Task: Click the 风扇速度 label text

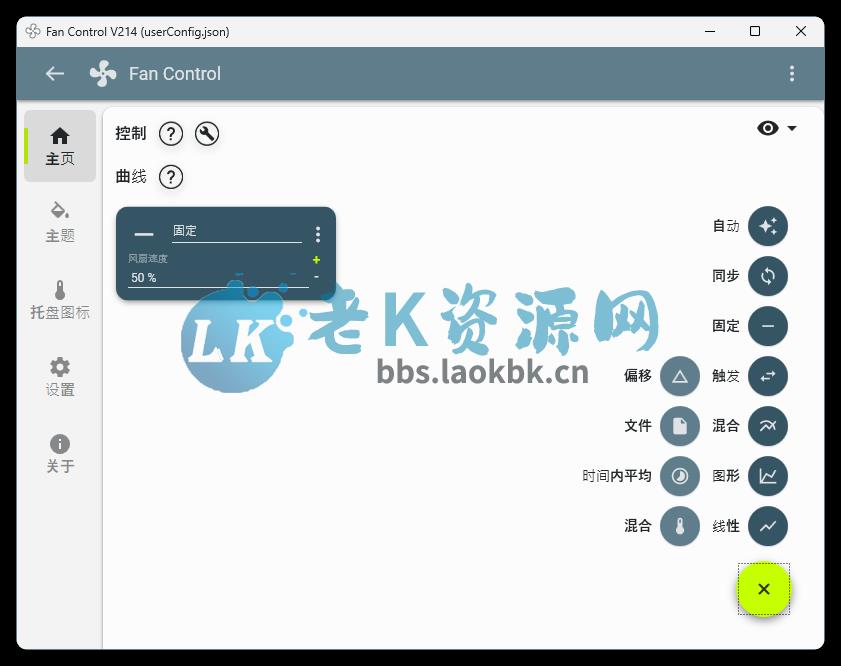Action: coord(148,258)
